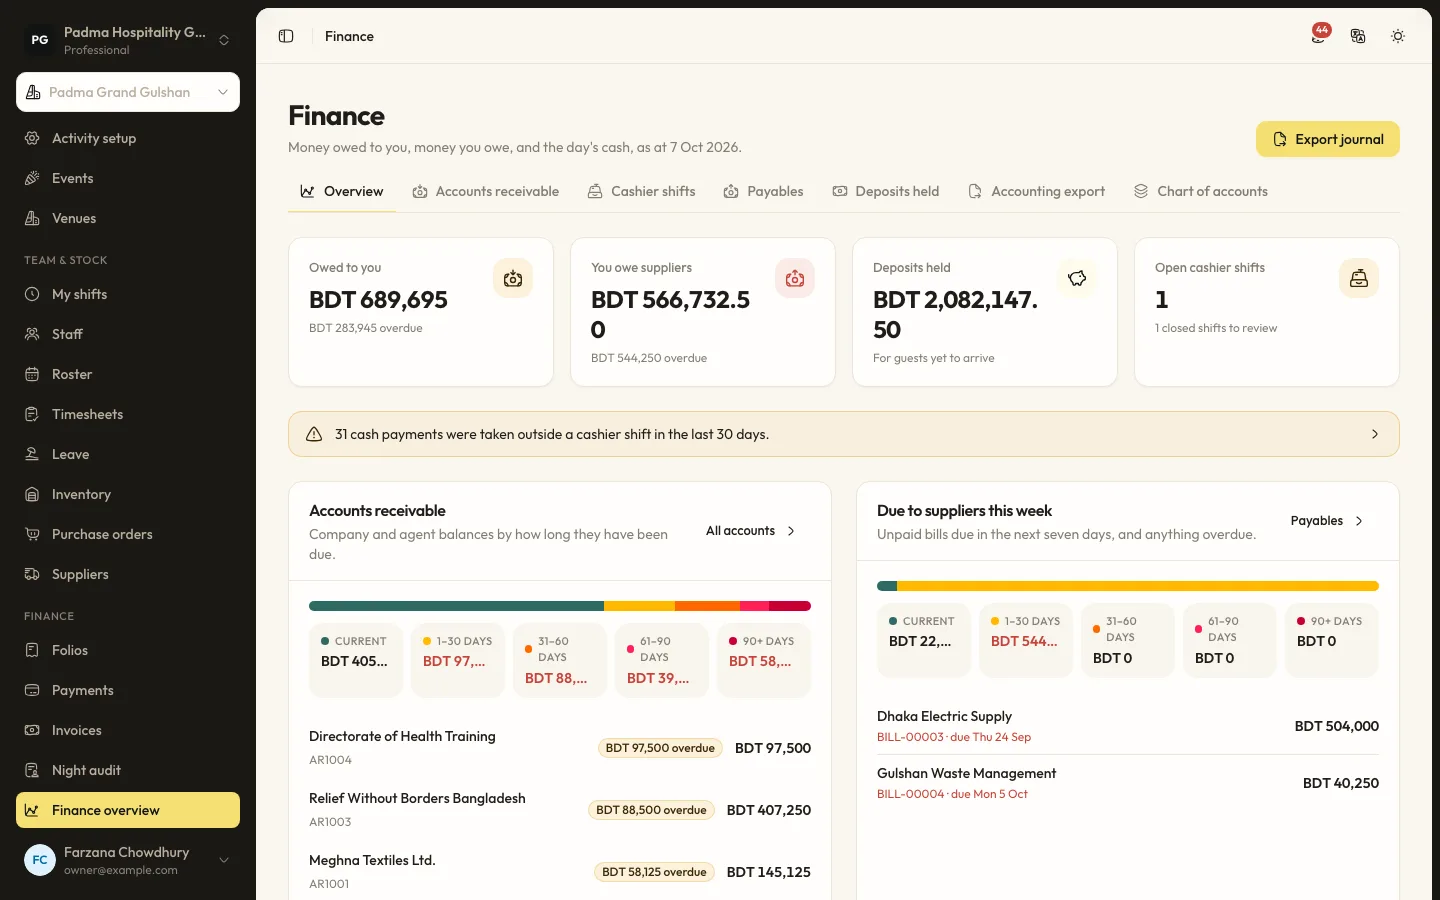Open Directorate of Health Training account row
This screenshot has width=1440, height=900.
(x=560, y=748)
